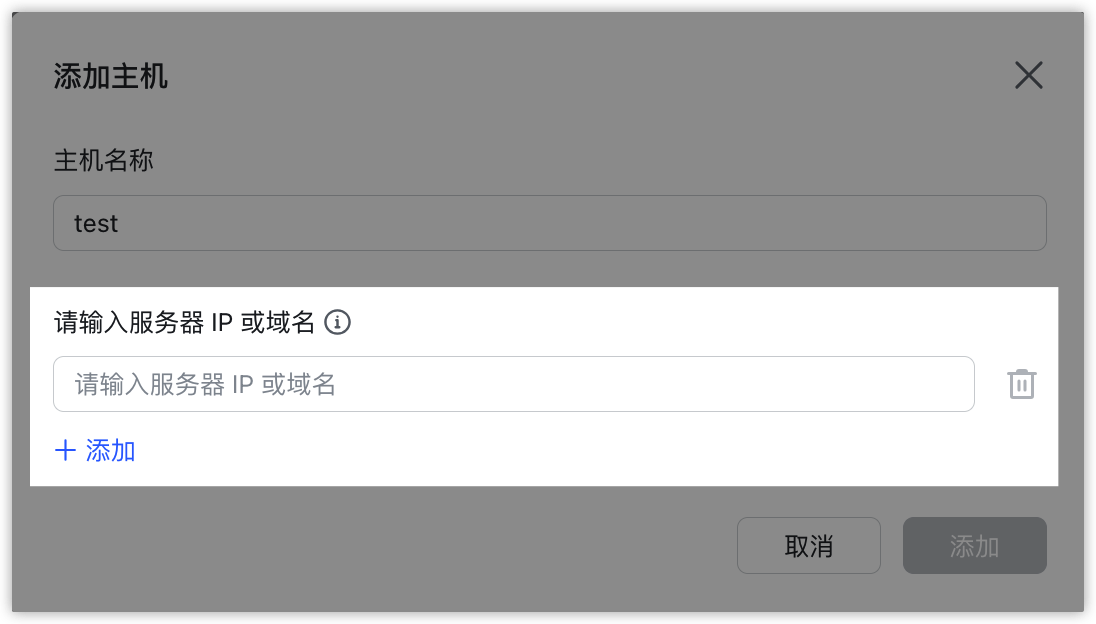The height and width of the screenshot is (624, 1096).
Task: Select the 取消 option in the footer
Action: click(809, 546)
